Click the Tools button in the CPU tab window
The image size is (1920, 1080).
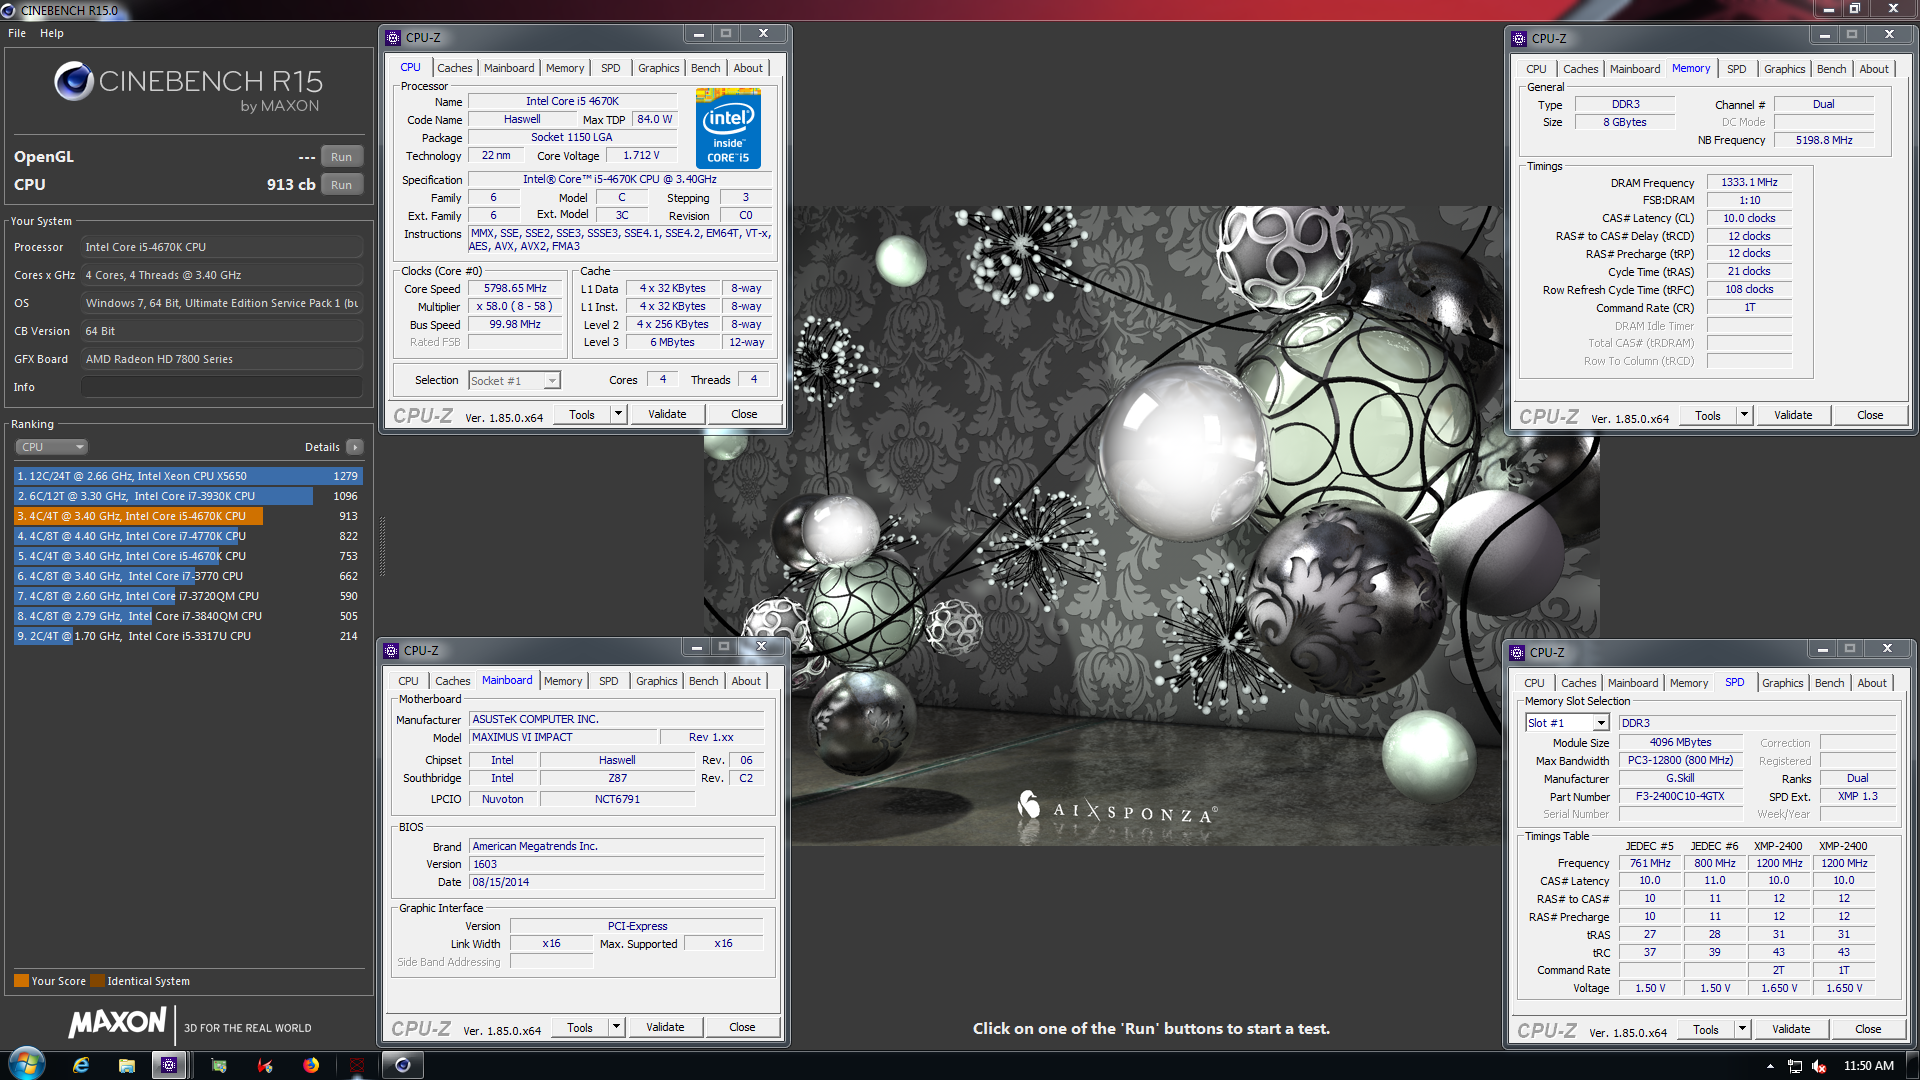582,414
